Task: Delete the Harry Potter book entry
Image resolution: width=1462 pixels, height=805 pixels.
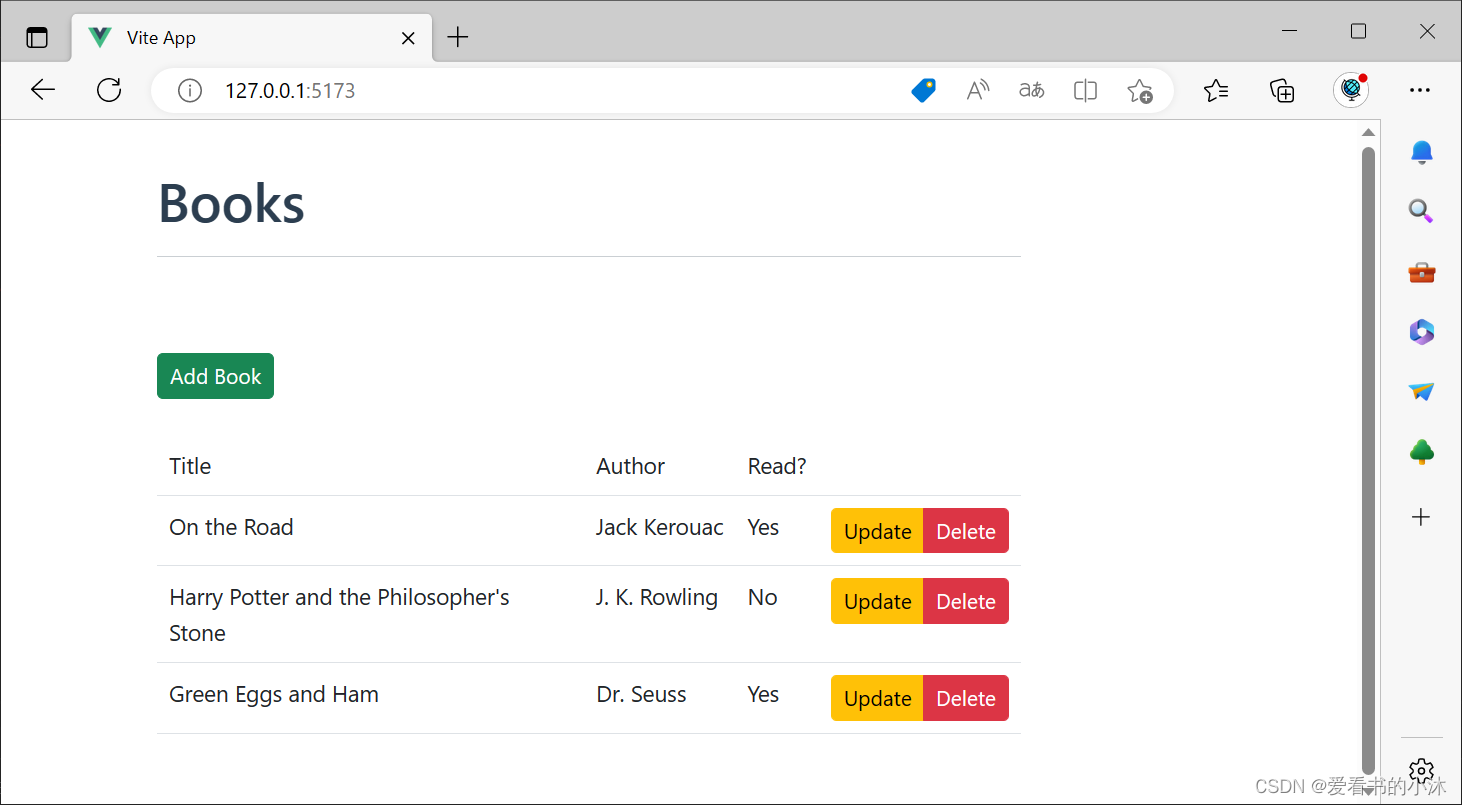Action: (x=966, y=601)
